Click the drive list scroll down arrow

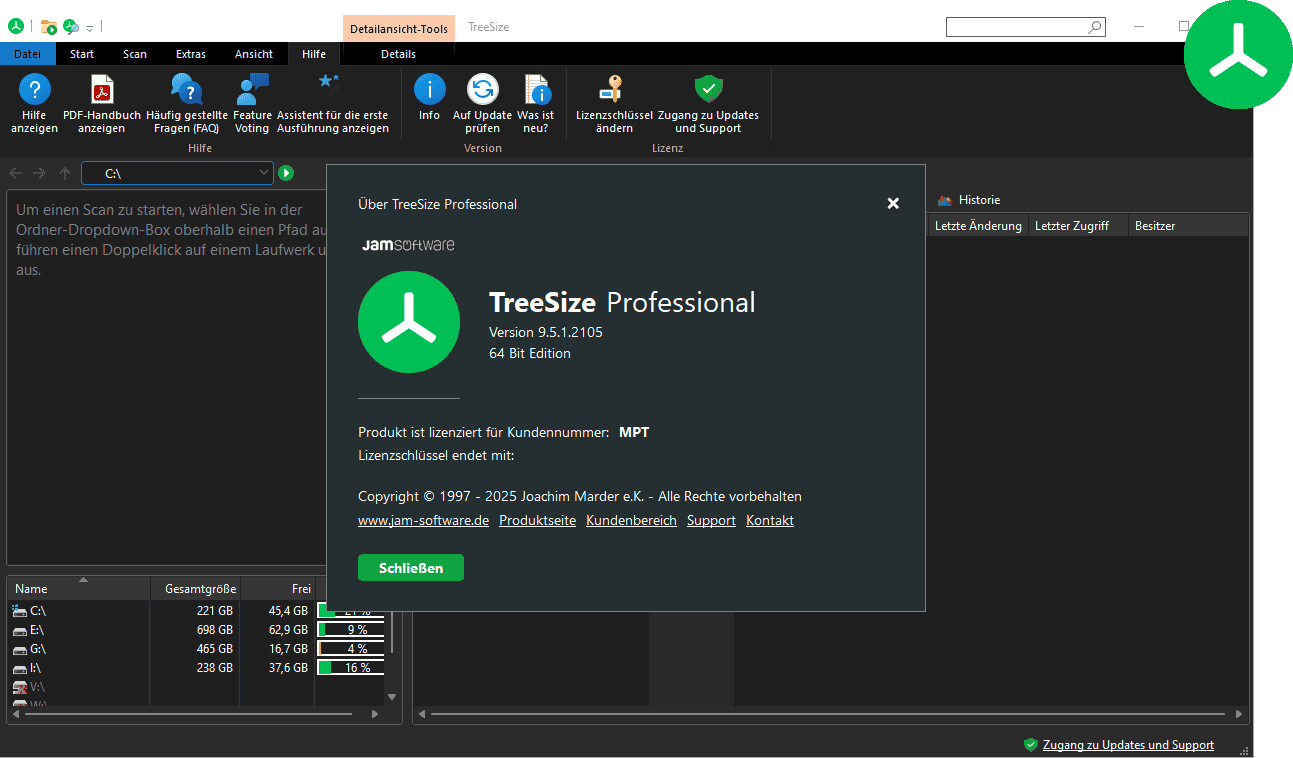(x=391, y=697)
